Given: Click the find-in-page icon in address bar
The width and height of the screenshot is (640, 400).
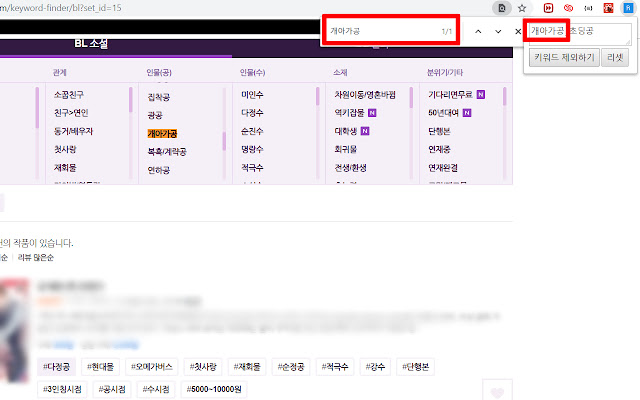Looking at the screenshot, I should [x=502, y=8].
